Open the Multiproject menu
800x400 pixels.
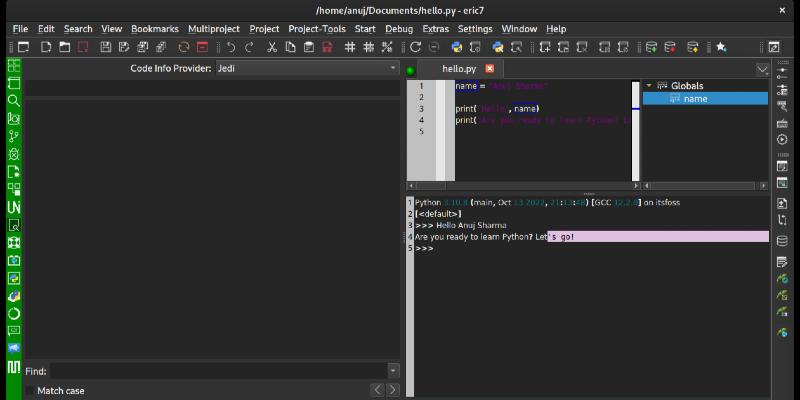click(x=212, y=29)
